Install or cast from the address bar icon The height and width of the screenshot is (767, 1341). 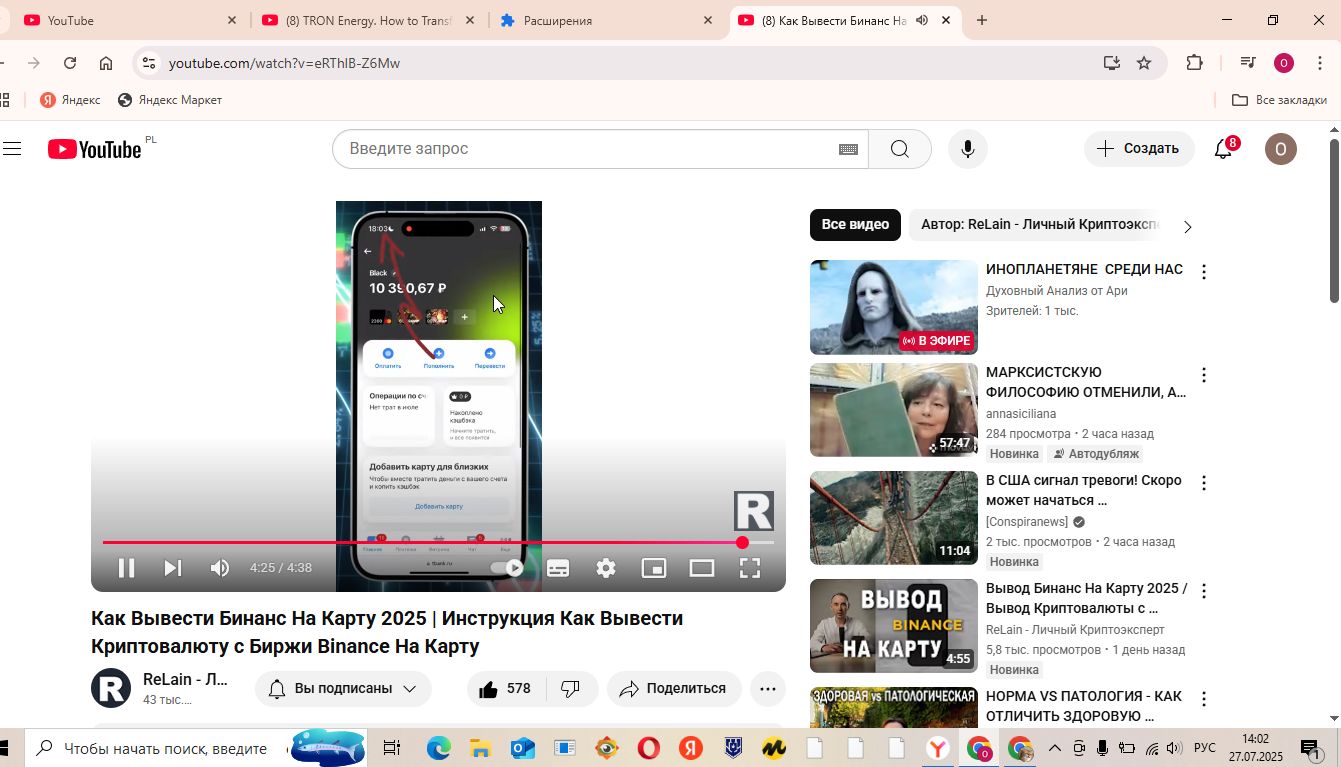(x=1112, y=63)
